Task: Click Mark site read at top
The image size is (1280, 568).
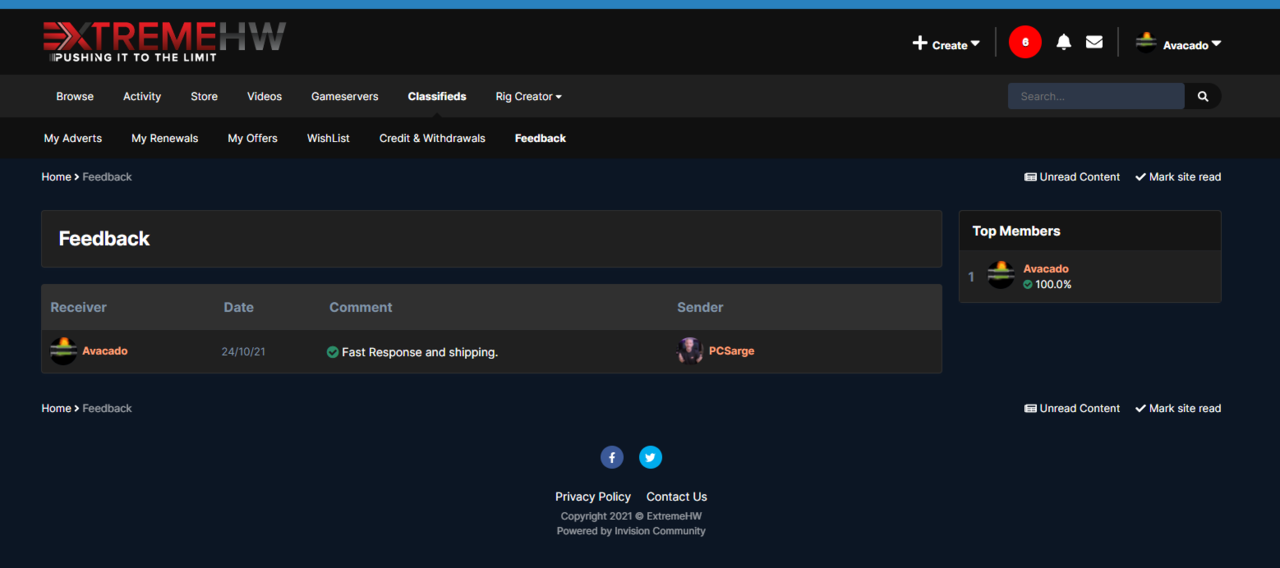Action: coord(1178,177)
